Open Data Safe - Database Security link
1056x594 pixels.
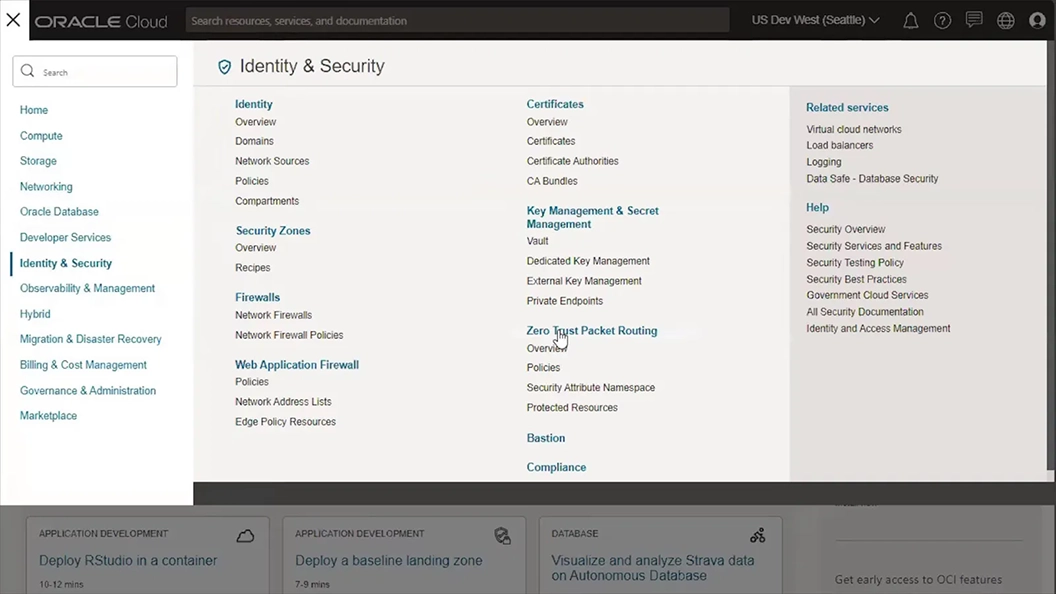click(872, 178)
